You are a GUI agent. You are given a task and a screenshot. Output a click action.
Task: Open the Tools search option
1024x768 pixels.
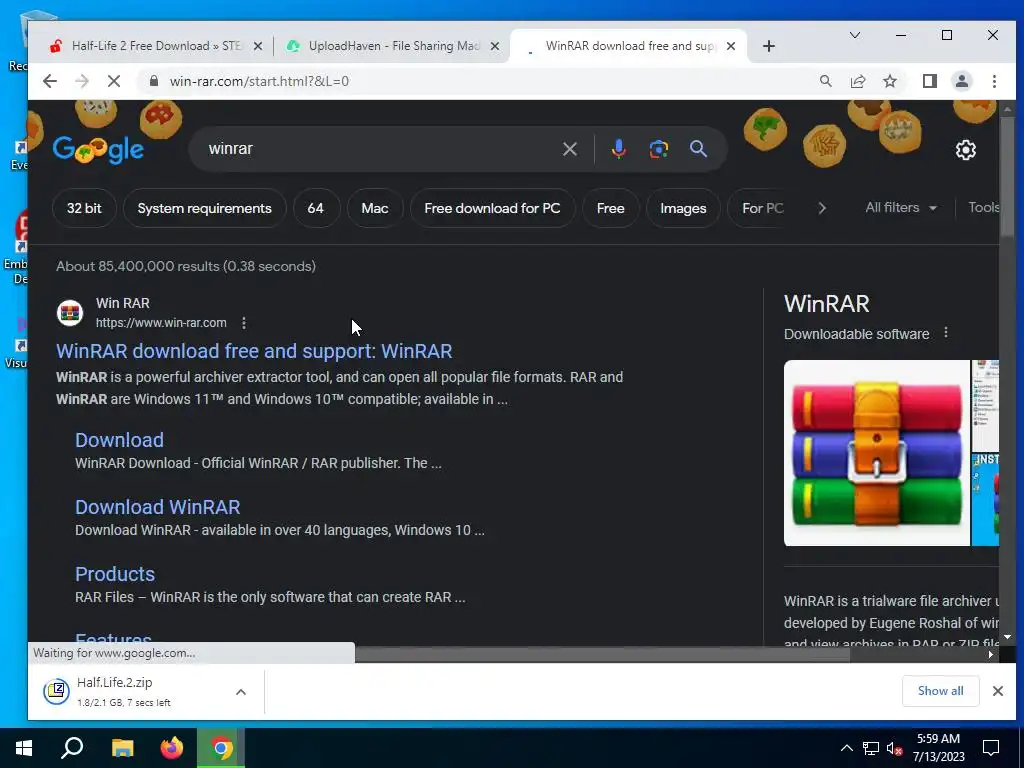pyautogui.click(x=984, y=207)
